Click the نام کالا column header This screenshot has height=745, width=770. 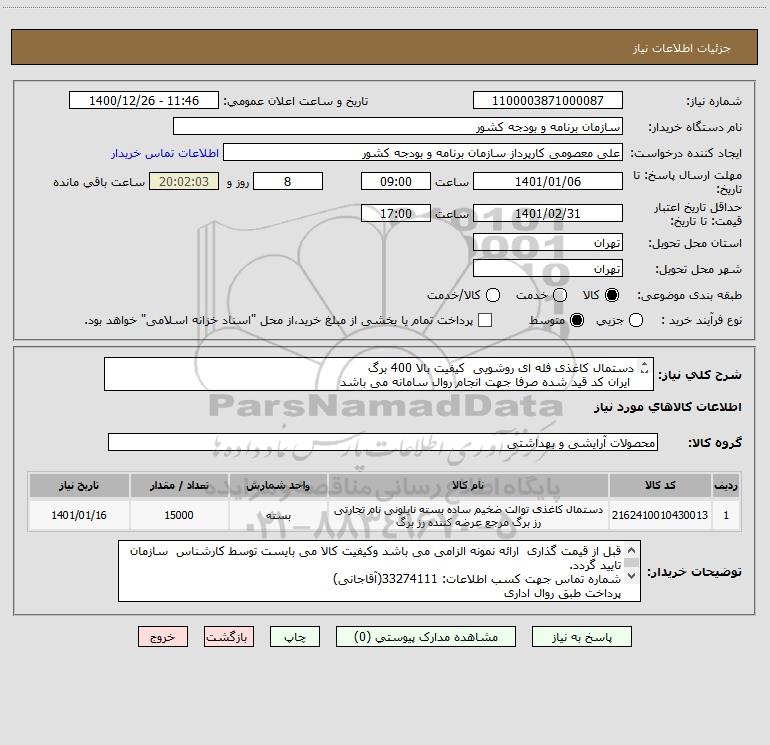(468, 485)
